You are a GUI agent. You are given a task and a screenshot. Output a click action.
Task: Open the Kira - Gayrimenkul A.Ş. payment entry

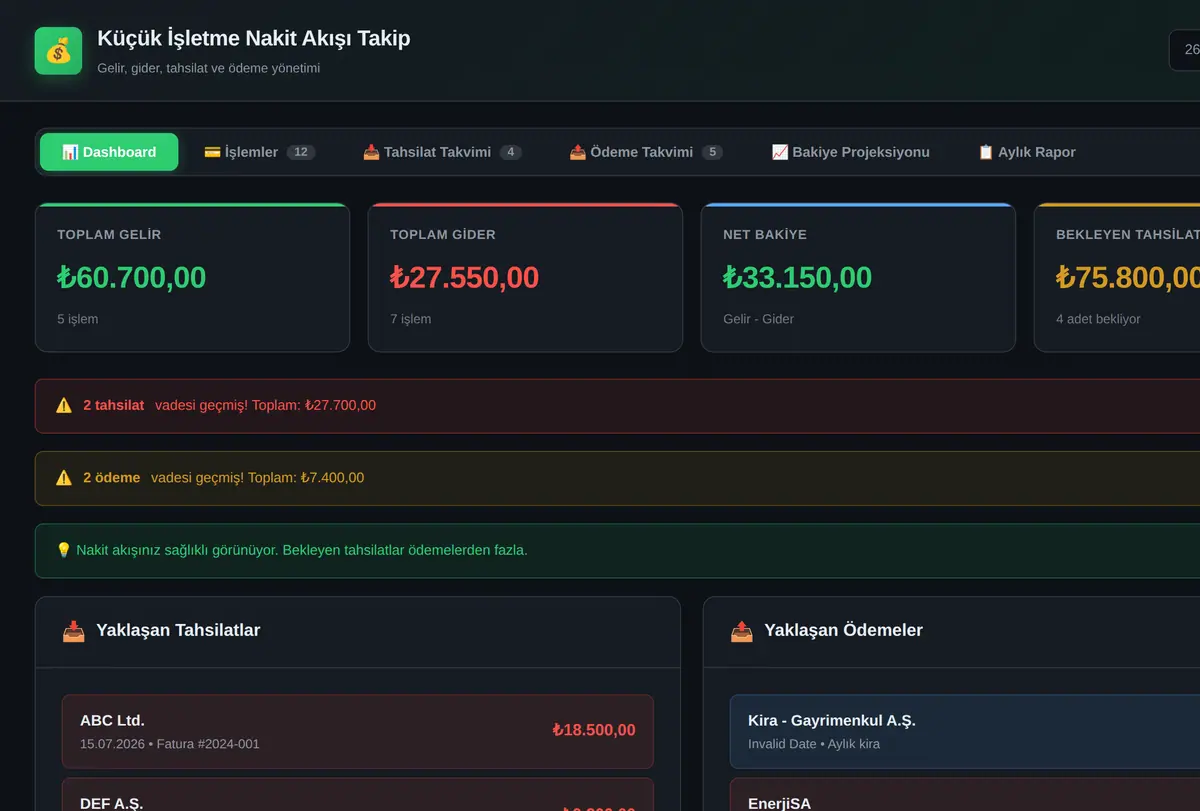pyautogui.click(x=964, y=732)
